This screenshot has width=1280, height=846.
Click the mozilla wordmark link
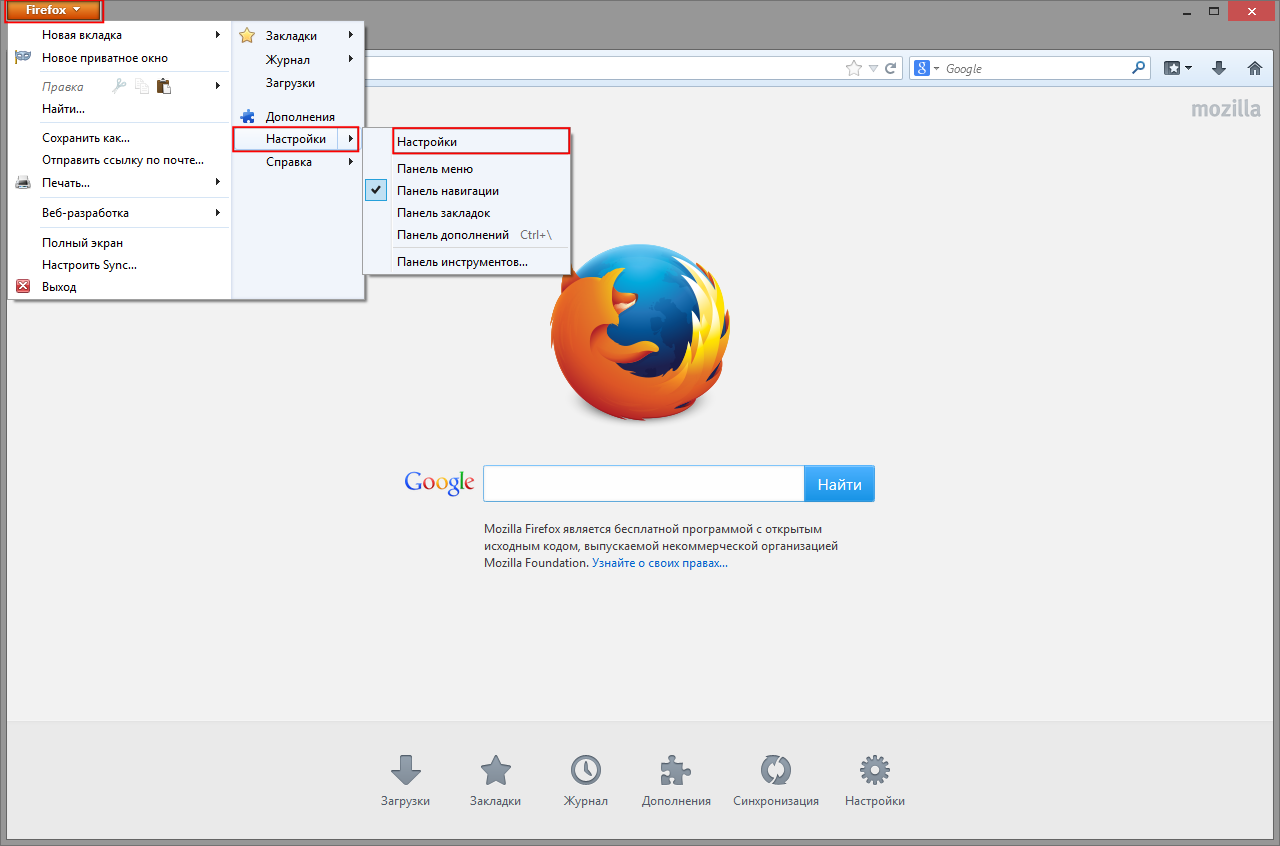[1226, 109]
